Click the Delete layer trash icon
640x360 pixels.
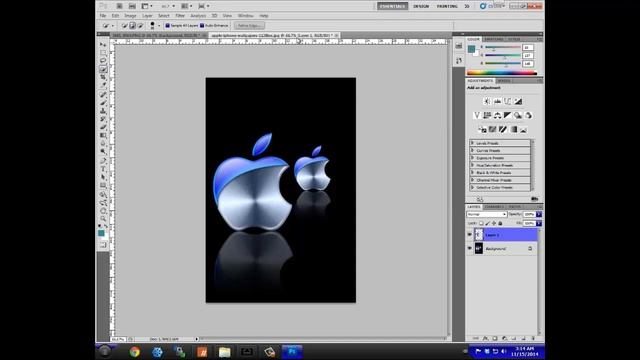[x=533, y=338]
